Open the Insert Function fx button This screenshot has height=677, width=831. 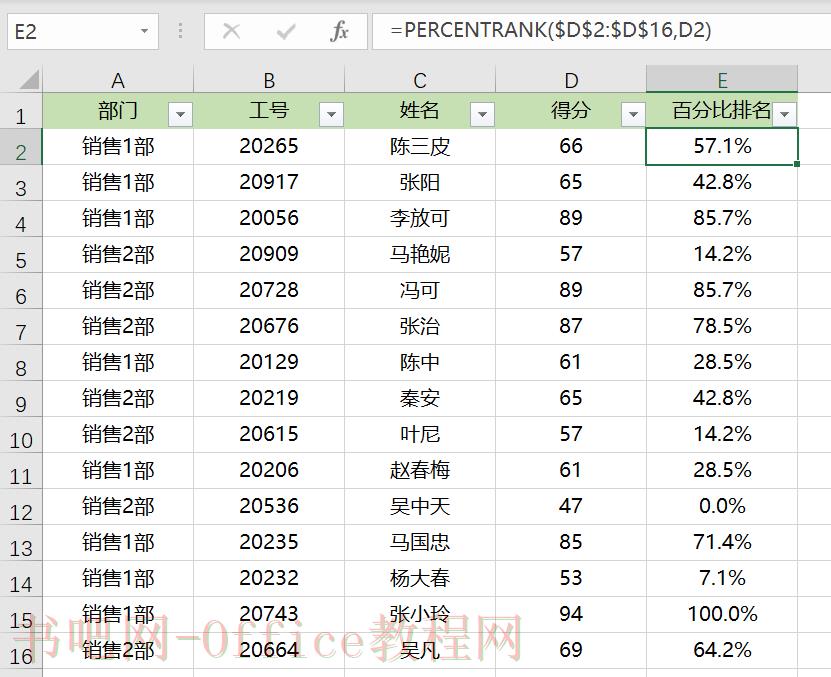(339, 31)
